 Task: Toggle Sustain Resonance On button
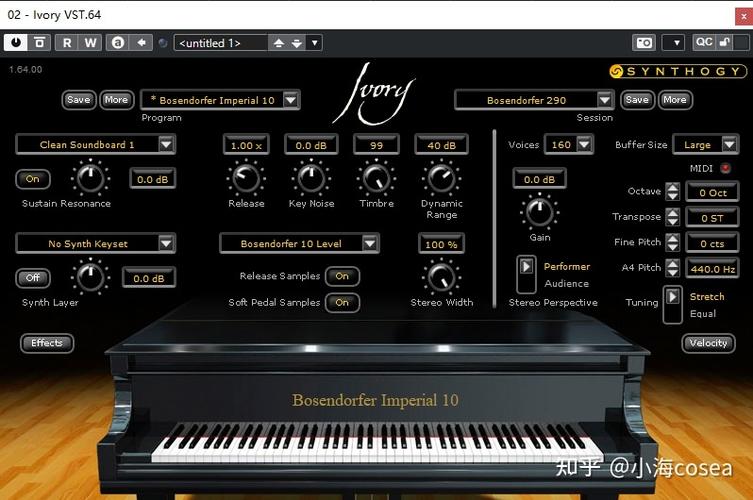click(x=33, y=179)
